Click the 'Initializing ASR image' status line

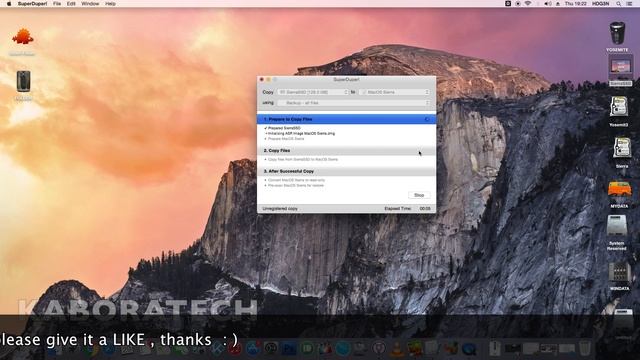300,133
